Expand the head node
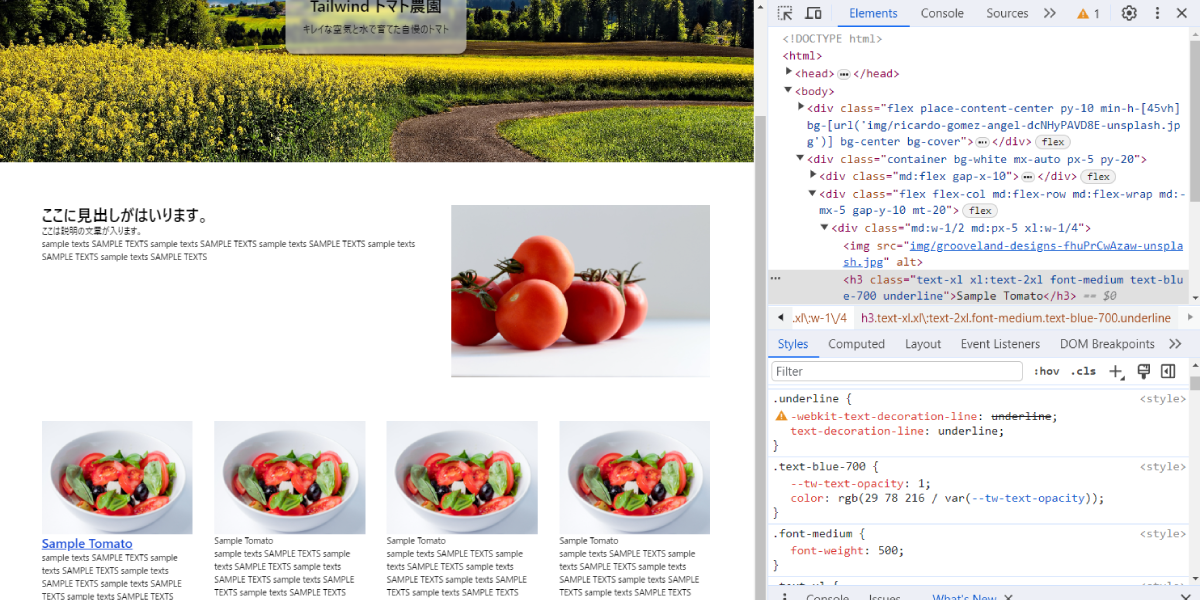Viewport: 1200px width, 600px height. tap(789, 73)
